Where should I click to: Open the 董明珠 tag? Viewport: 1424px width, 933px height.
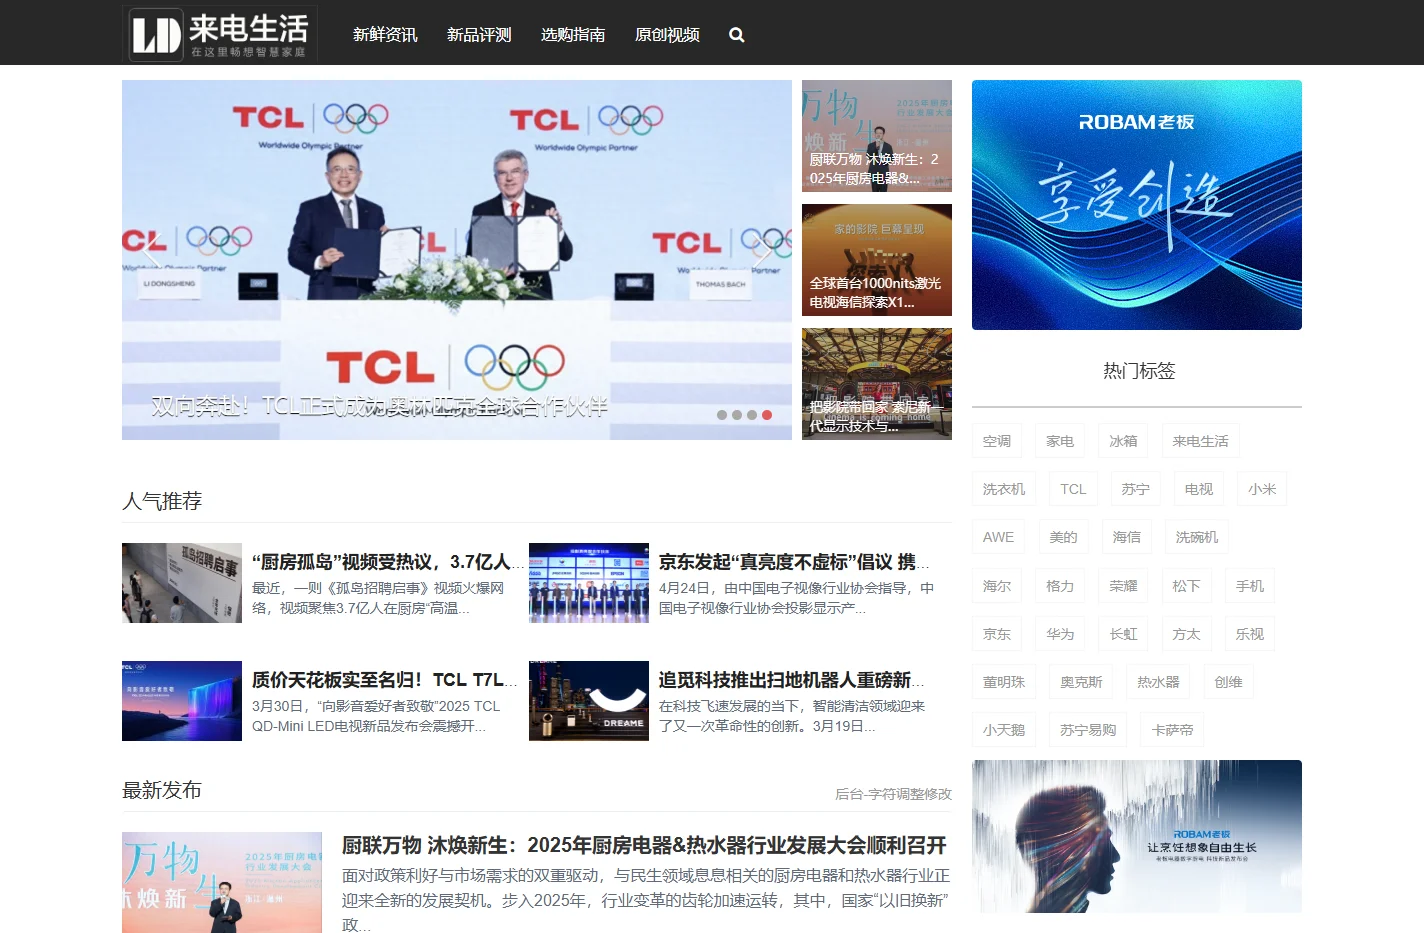click(x=1004, y=682)
